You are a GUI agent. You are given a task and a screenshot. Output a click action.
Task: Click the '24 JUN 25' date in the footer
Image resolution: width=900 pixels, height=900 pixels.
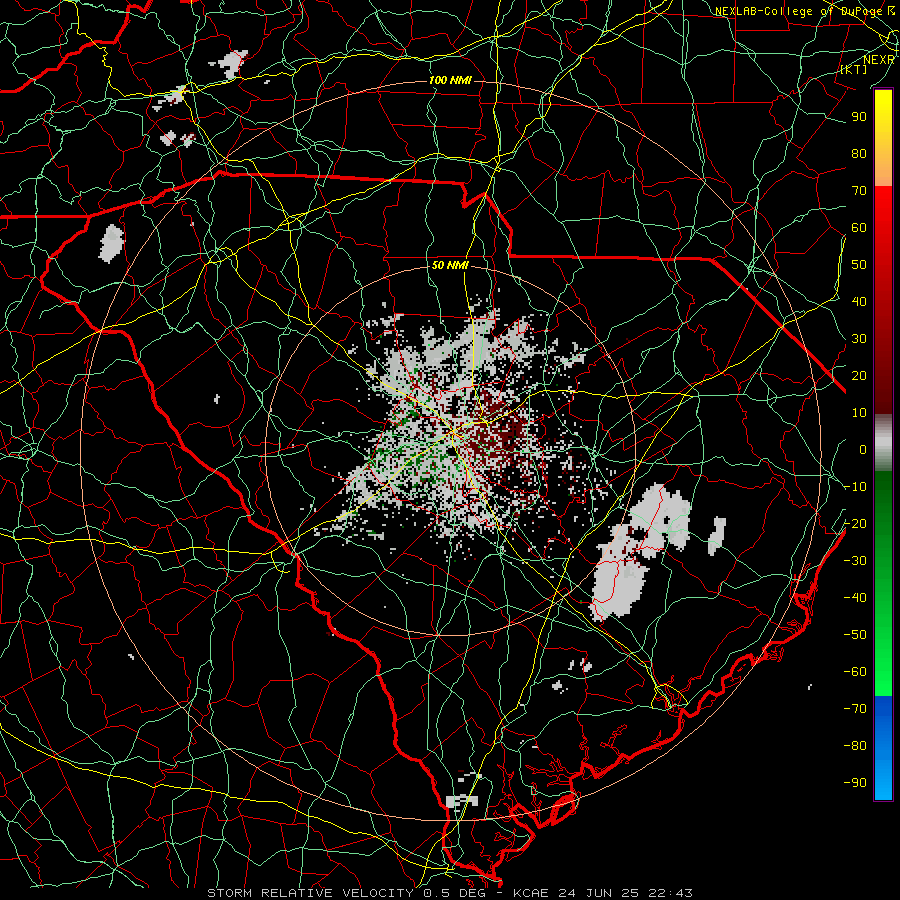pos(599,893)
